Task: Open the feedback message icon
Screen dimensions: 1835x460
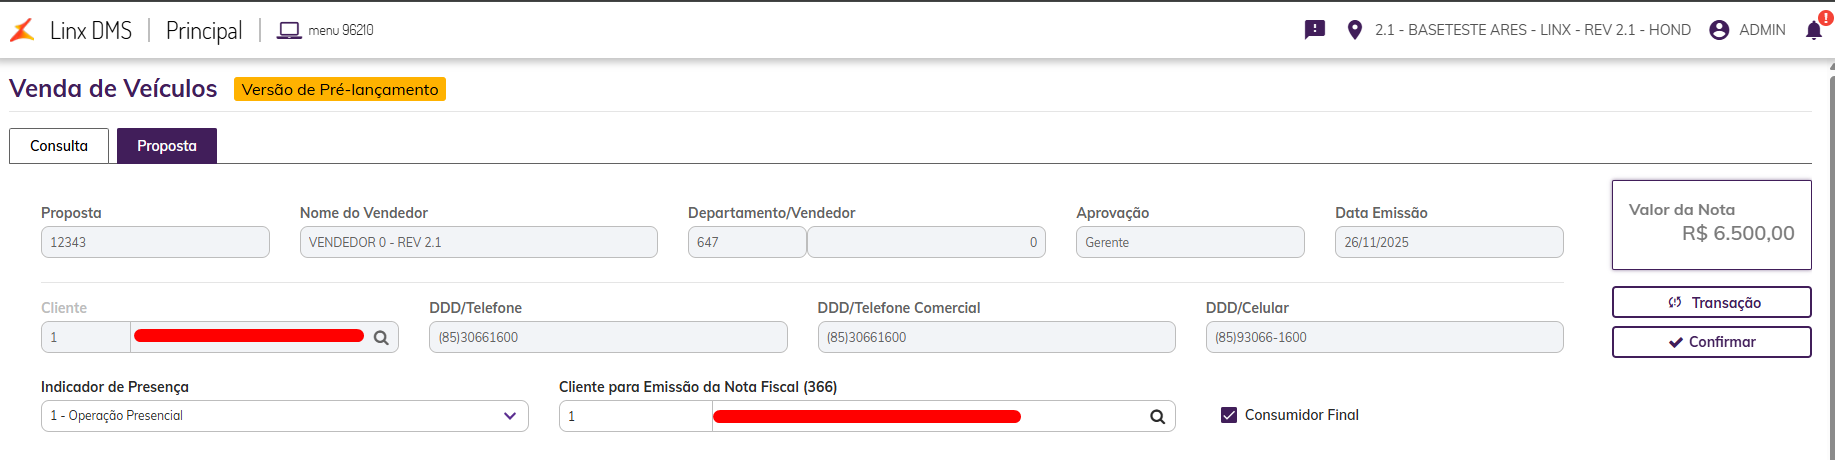Action: click(x=1315, y=30)
